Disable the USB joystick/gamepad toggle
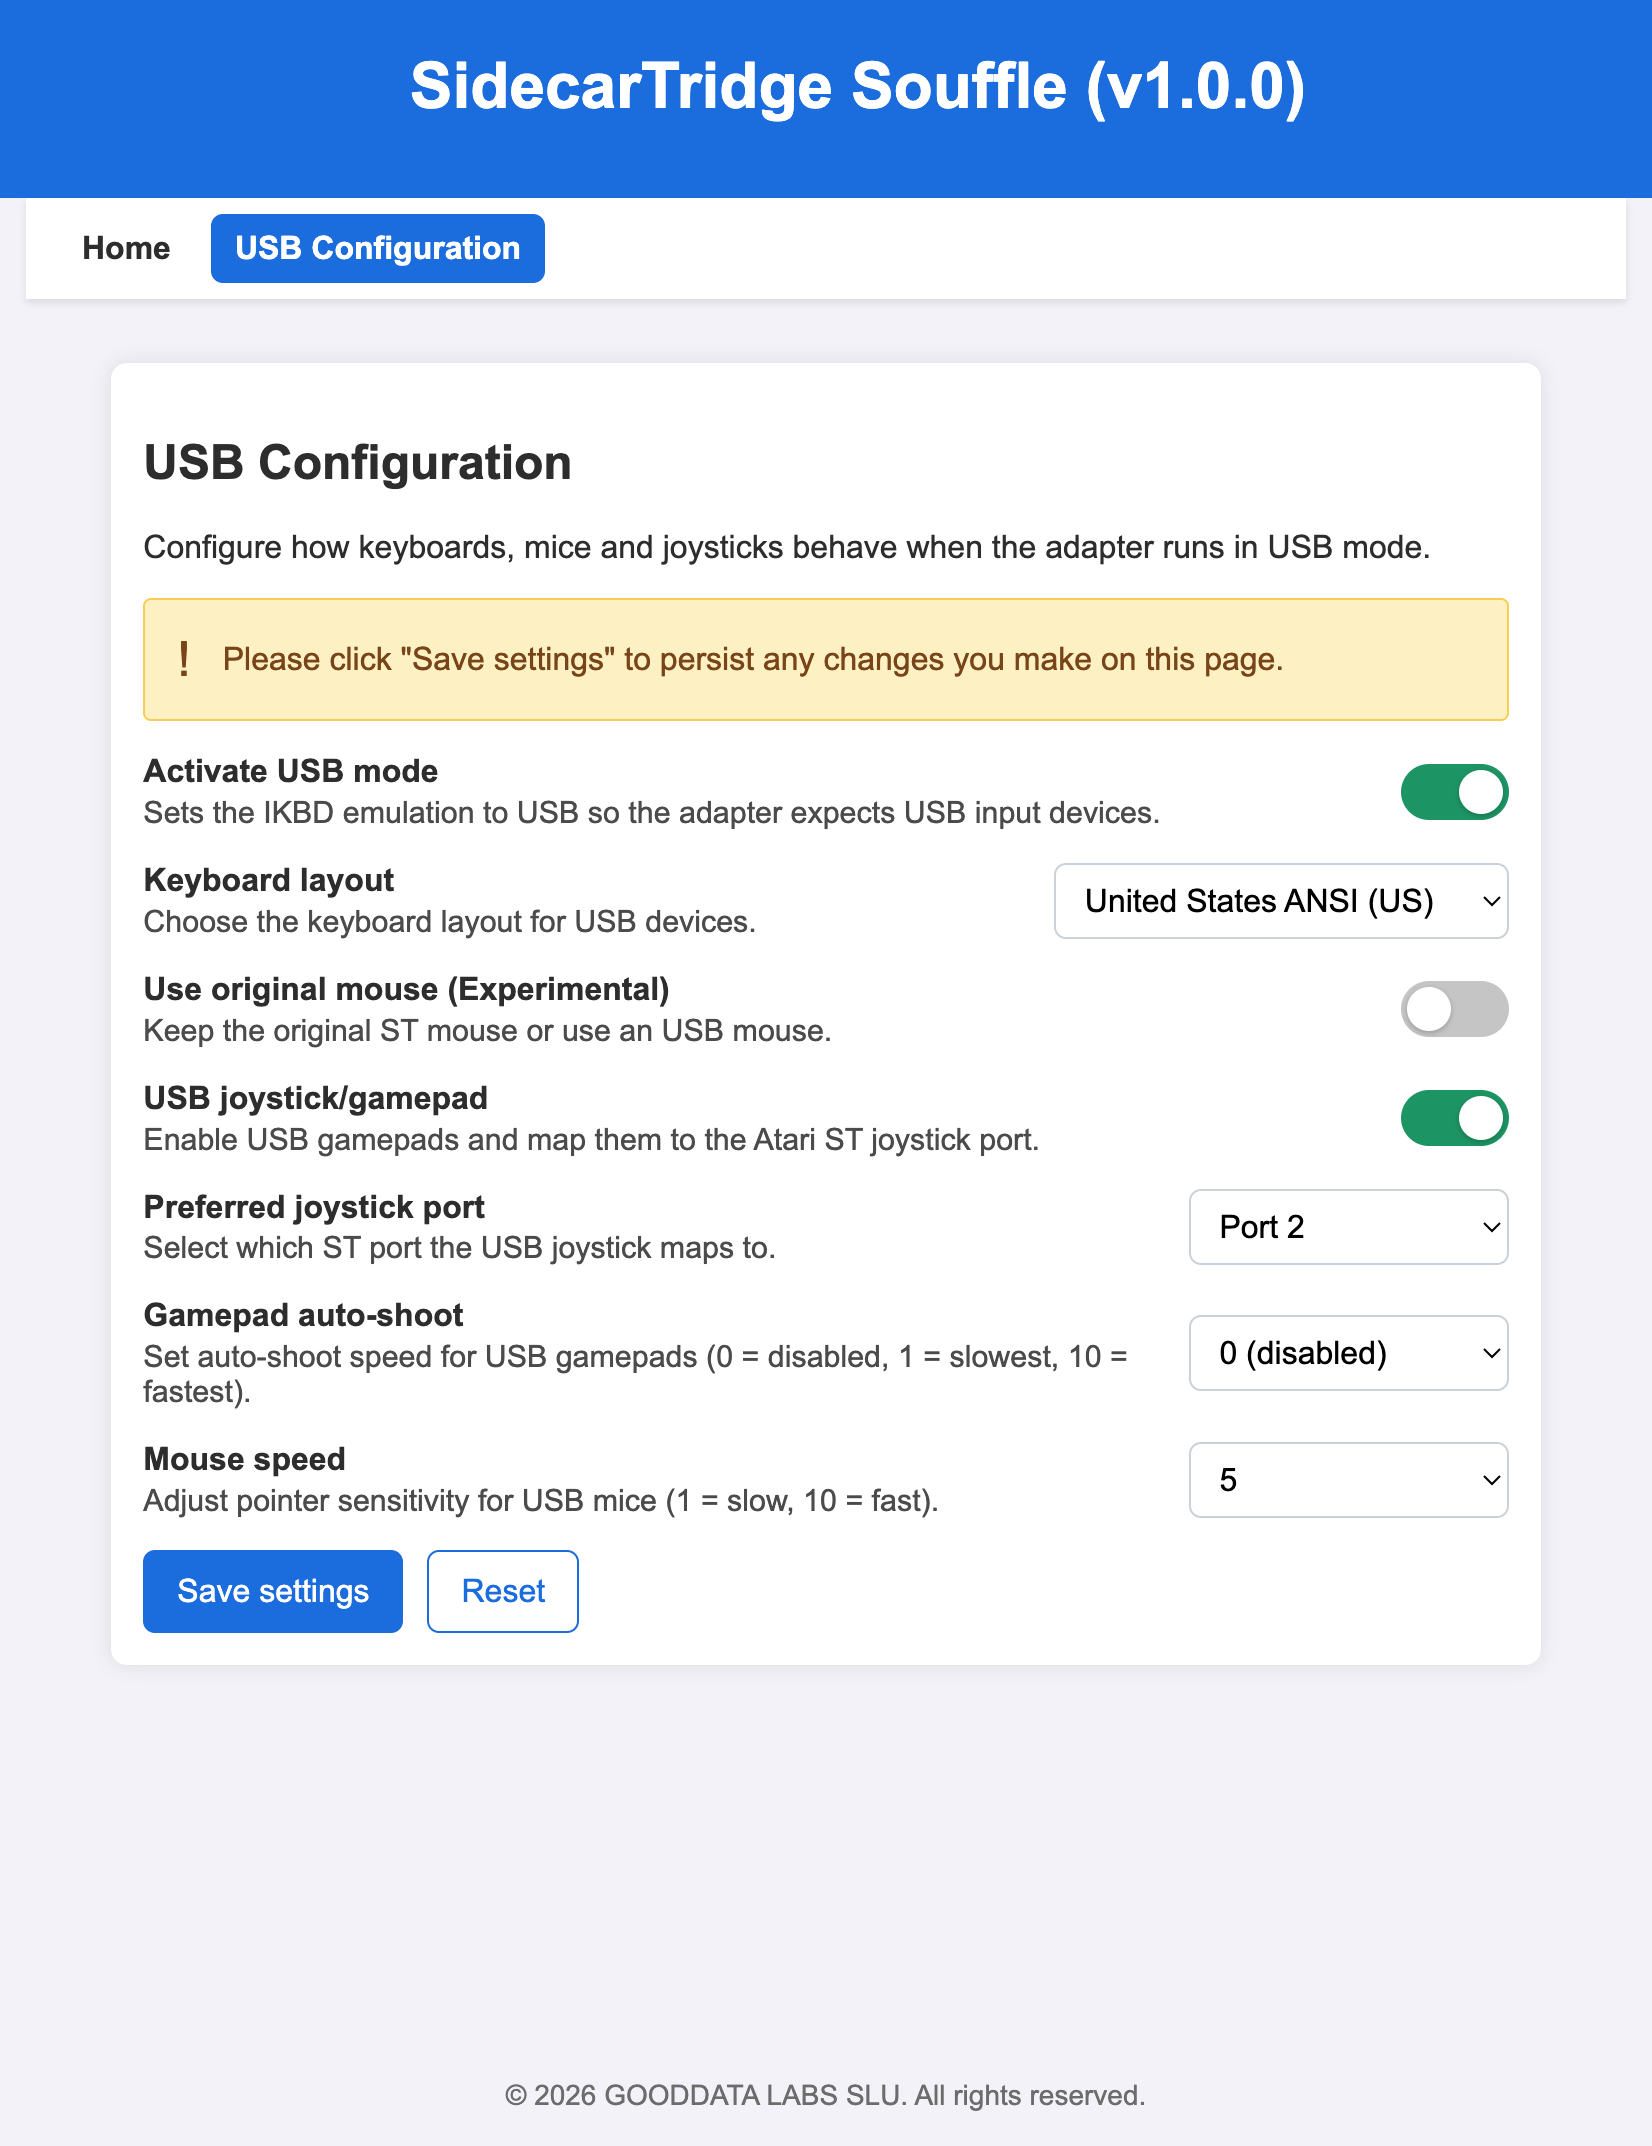Screen dimensions: 1652x2146 tap(1455, 1117)
